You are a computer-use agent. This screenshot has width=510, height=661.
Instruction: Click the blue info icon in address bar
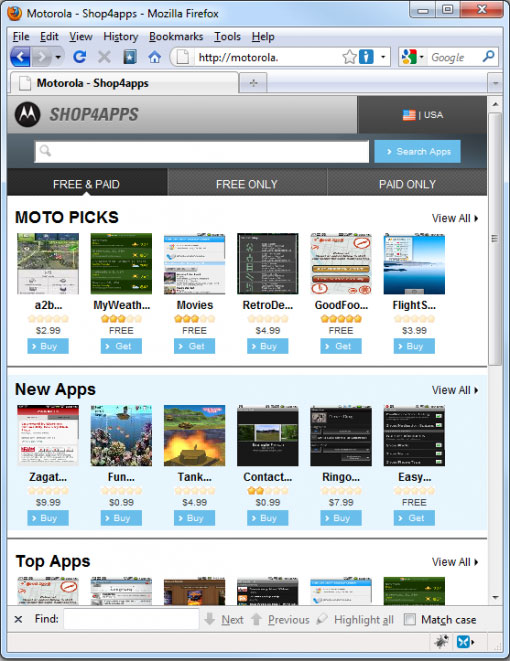(366, 57)
